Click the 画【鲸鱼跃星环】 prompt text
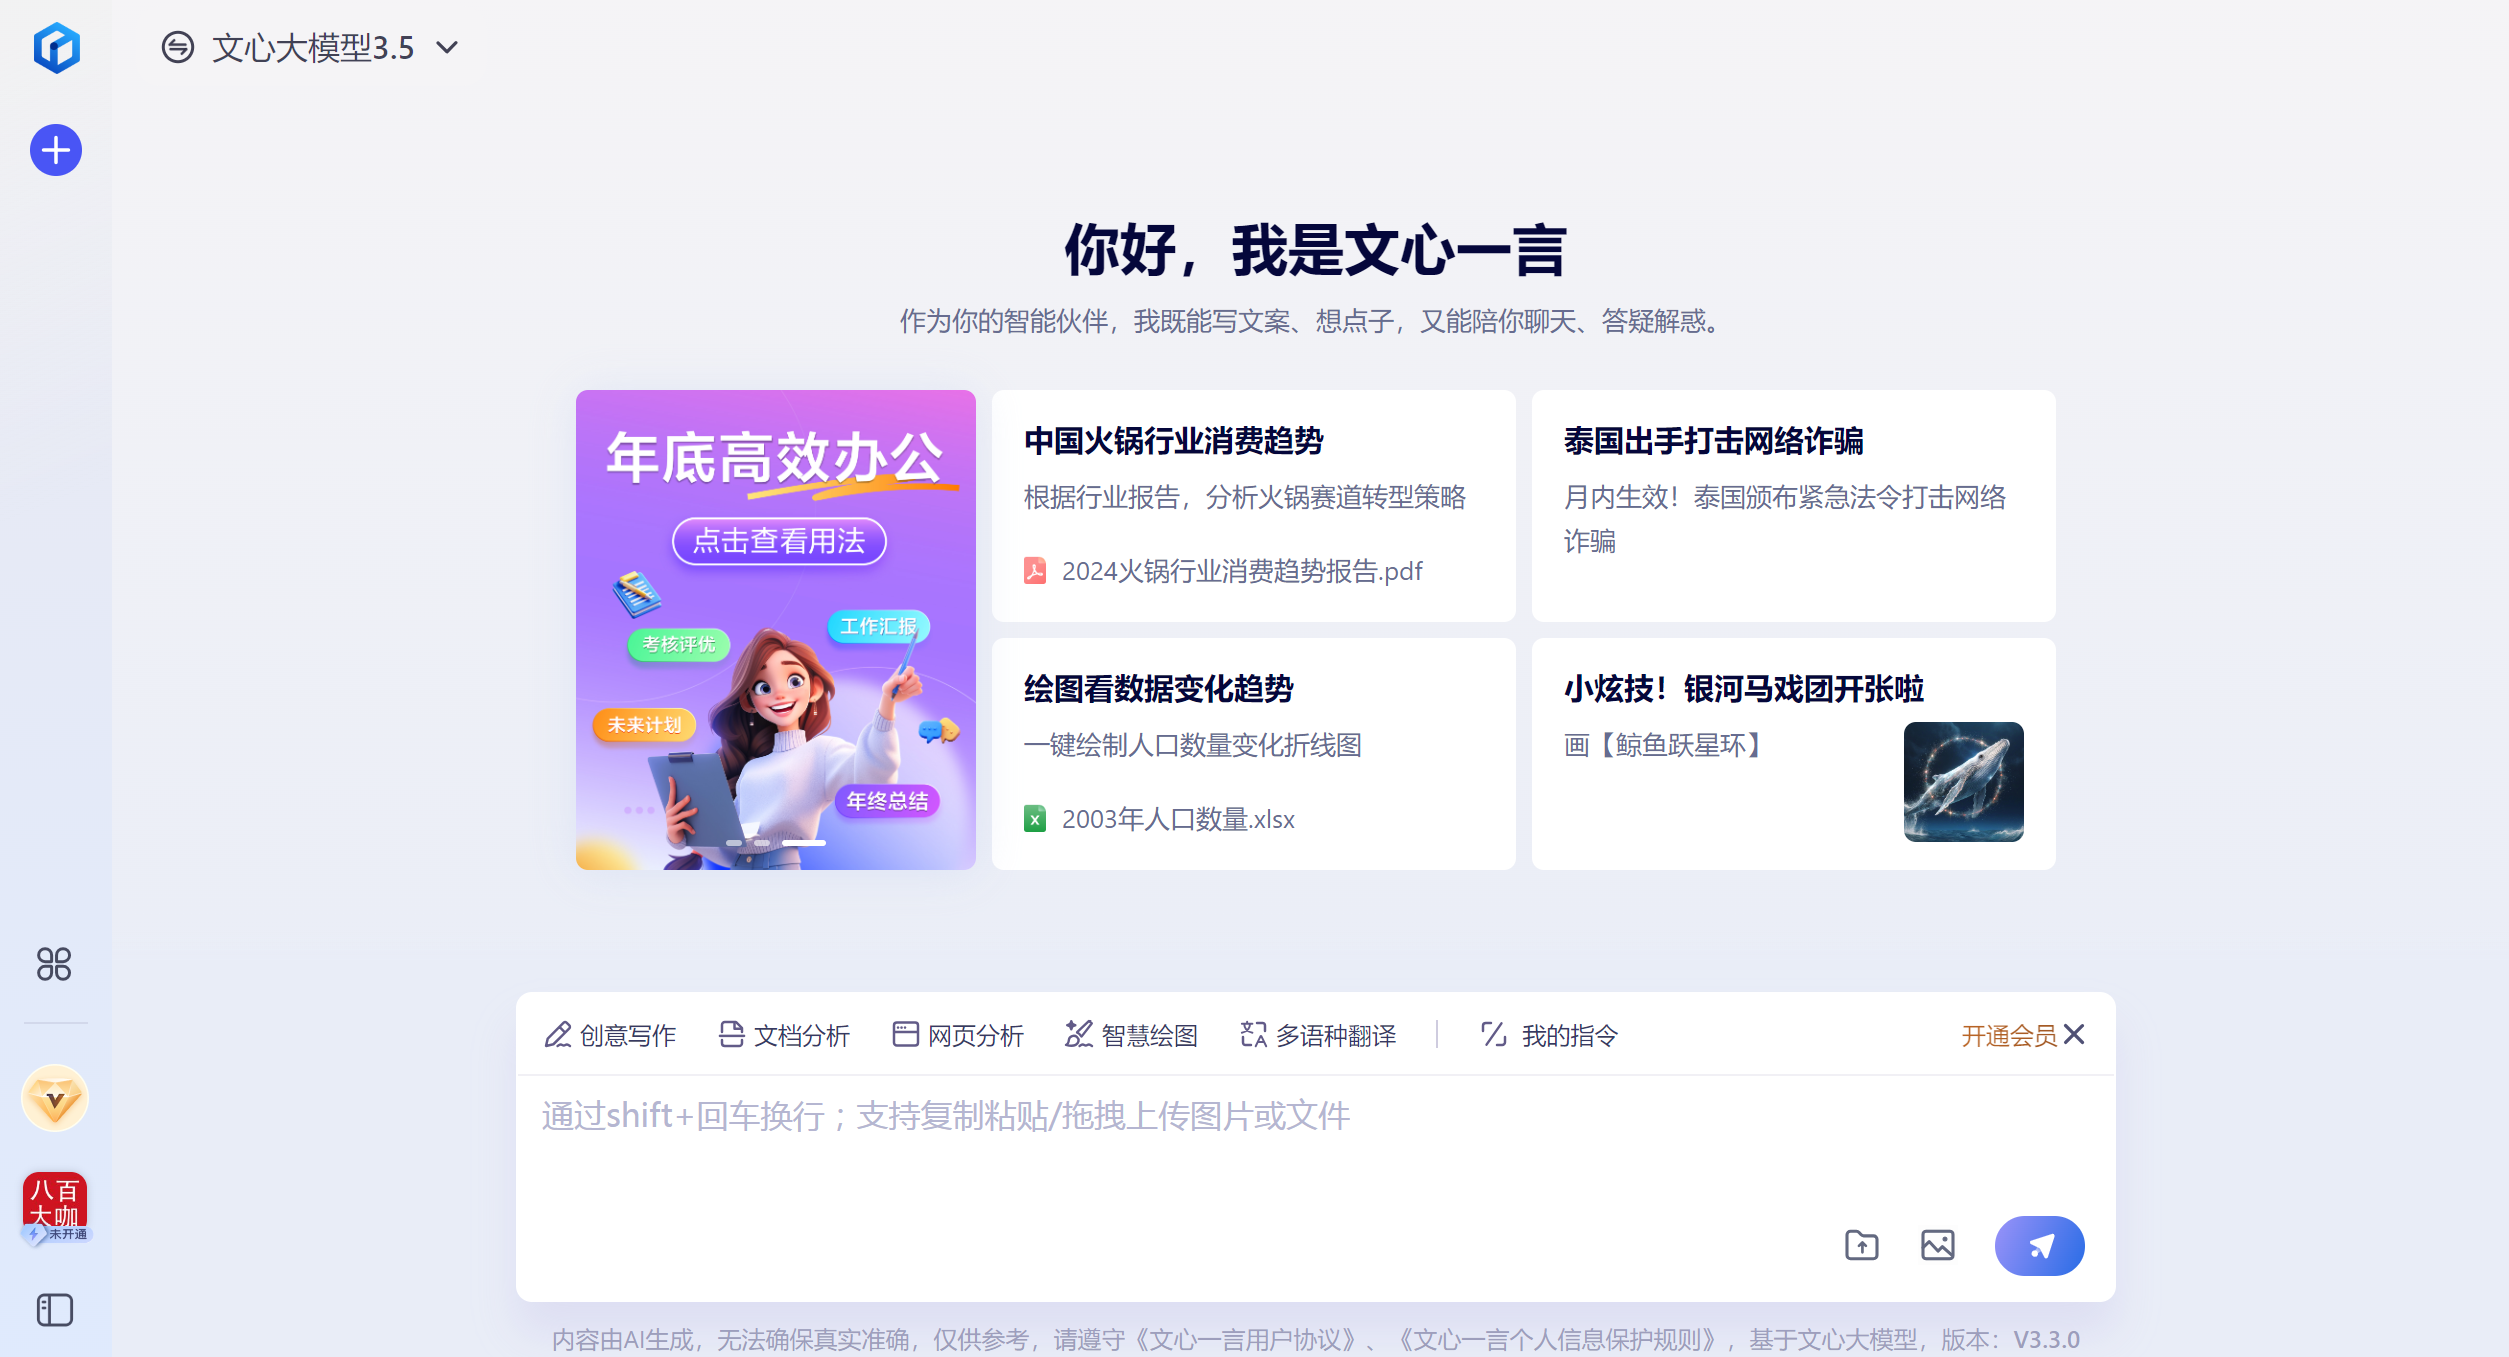The height and width of the screenshot is (1357, 2509). coord(1665,745)
